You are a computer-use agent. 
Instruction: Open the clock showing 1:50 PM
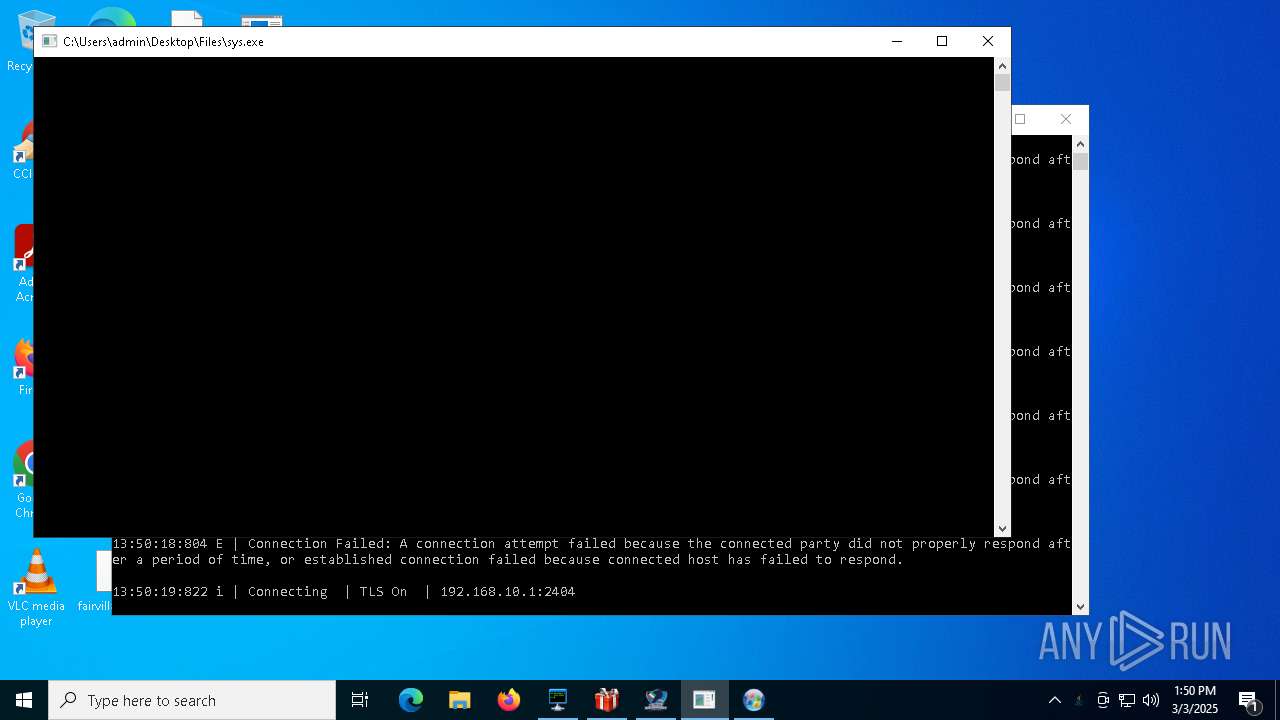[x=1194, y=691]
